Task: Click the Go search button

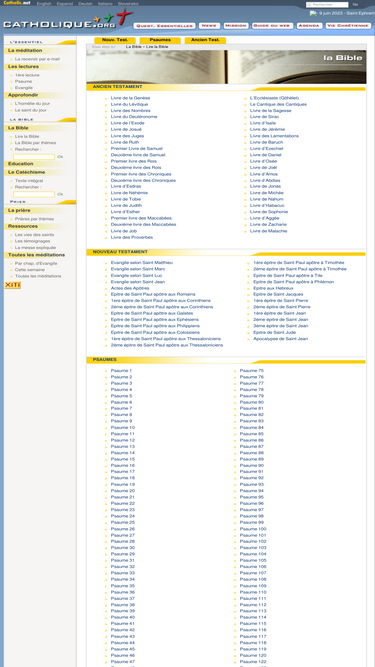Action: coord(355,5)
